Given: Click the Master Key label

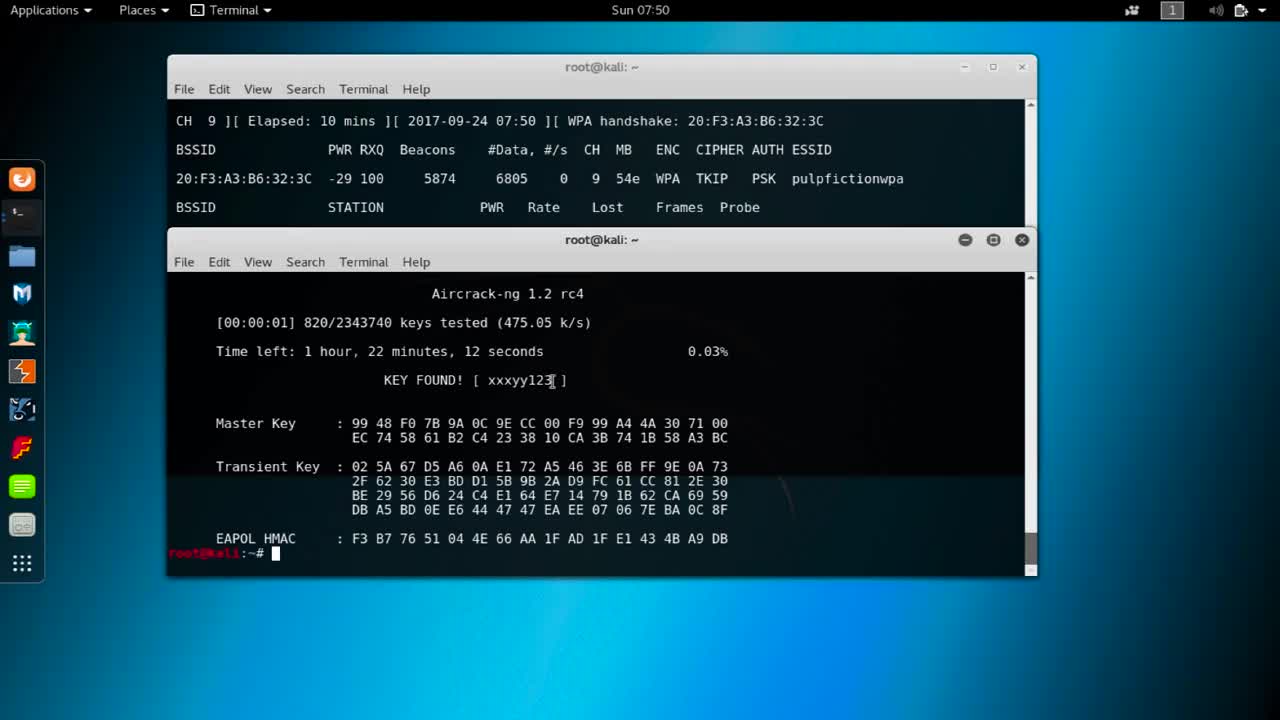Looking at the screenshot, I should coord(255,424).
